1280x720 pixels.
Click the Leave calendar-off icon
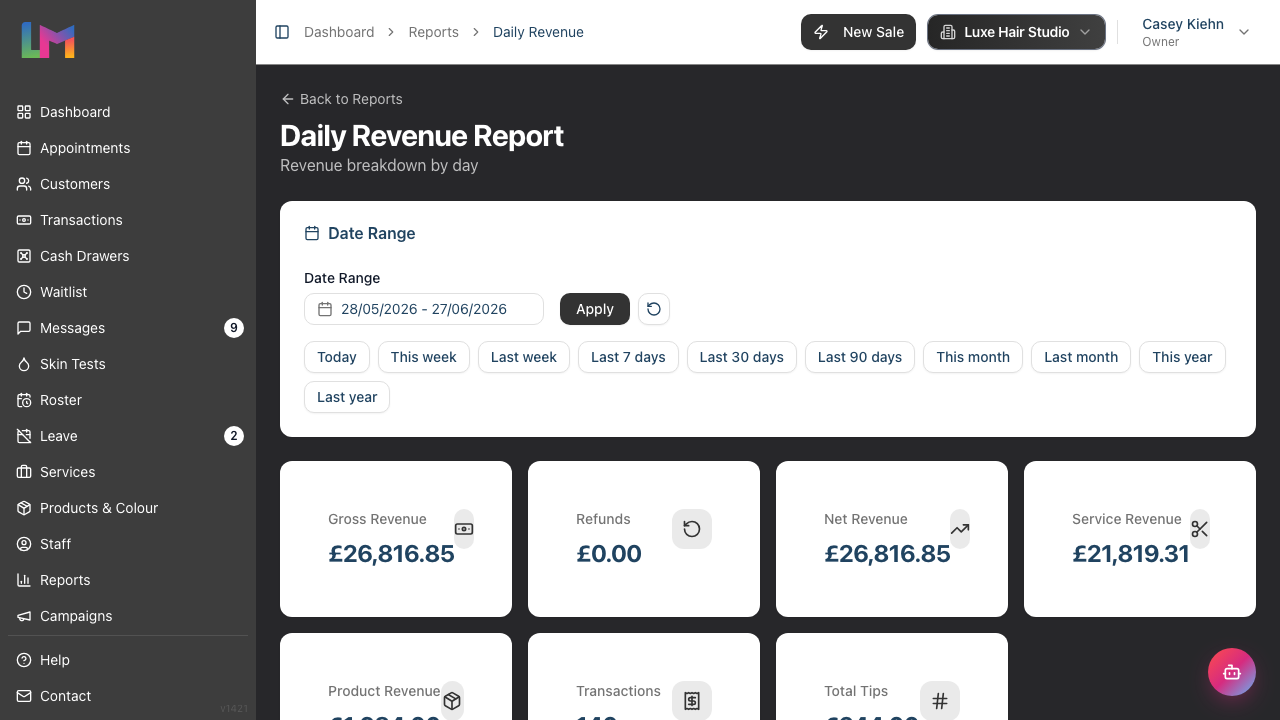click(24, 436)
